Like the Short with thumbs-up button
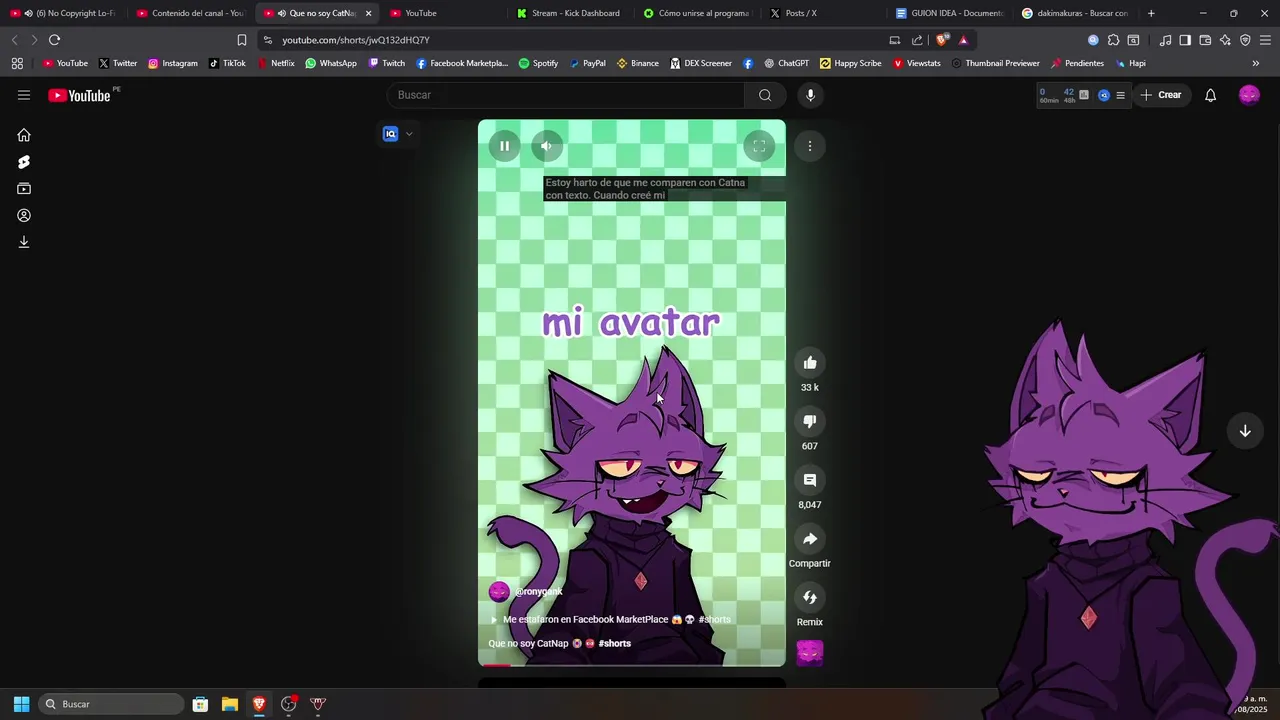Image resolution: width=1280 pixels, height=720 pixels. tap(810, 363)
